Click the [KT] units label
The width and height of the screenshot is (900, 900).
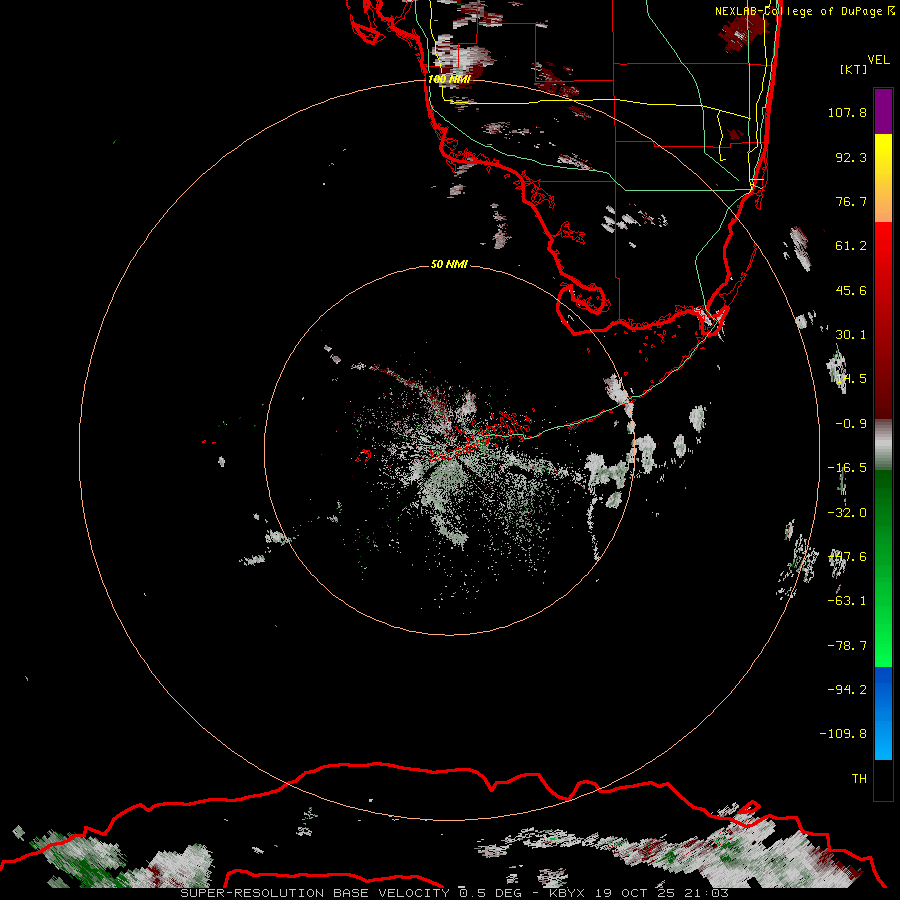coord(853,69)
